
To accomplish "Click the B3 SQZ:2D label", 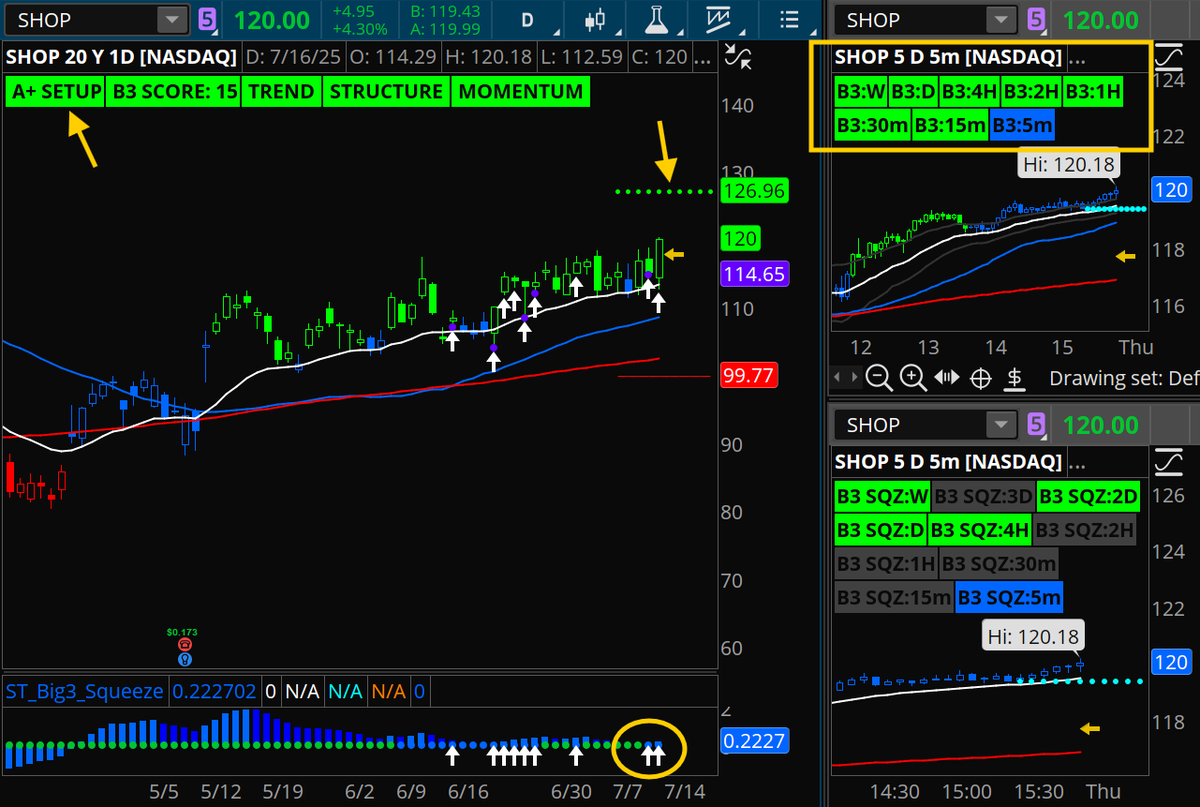I will [1087, 495].
